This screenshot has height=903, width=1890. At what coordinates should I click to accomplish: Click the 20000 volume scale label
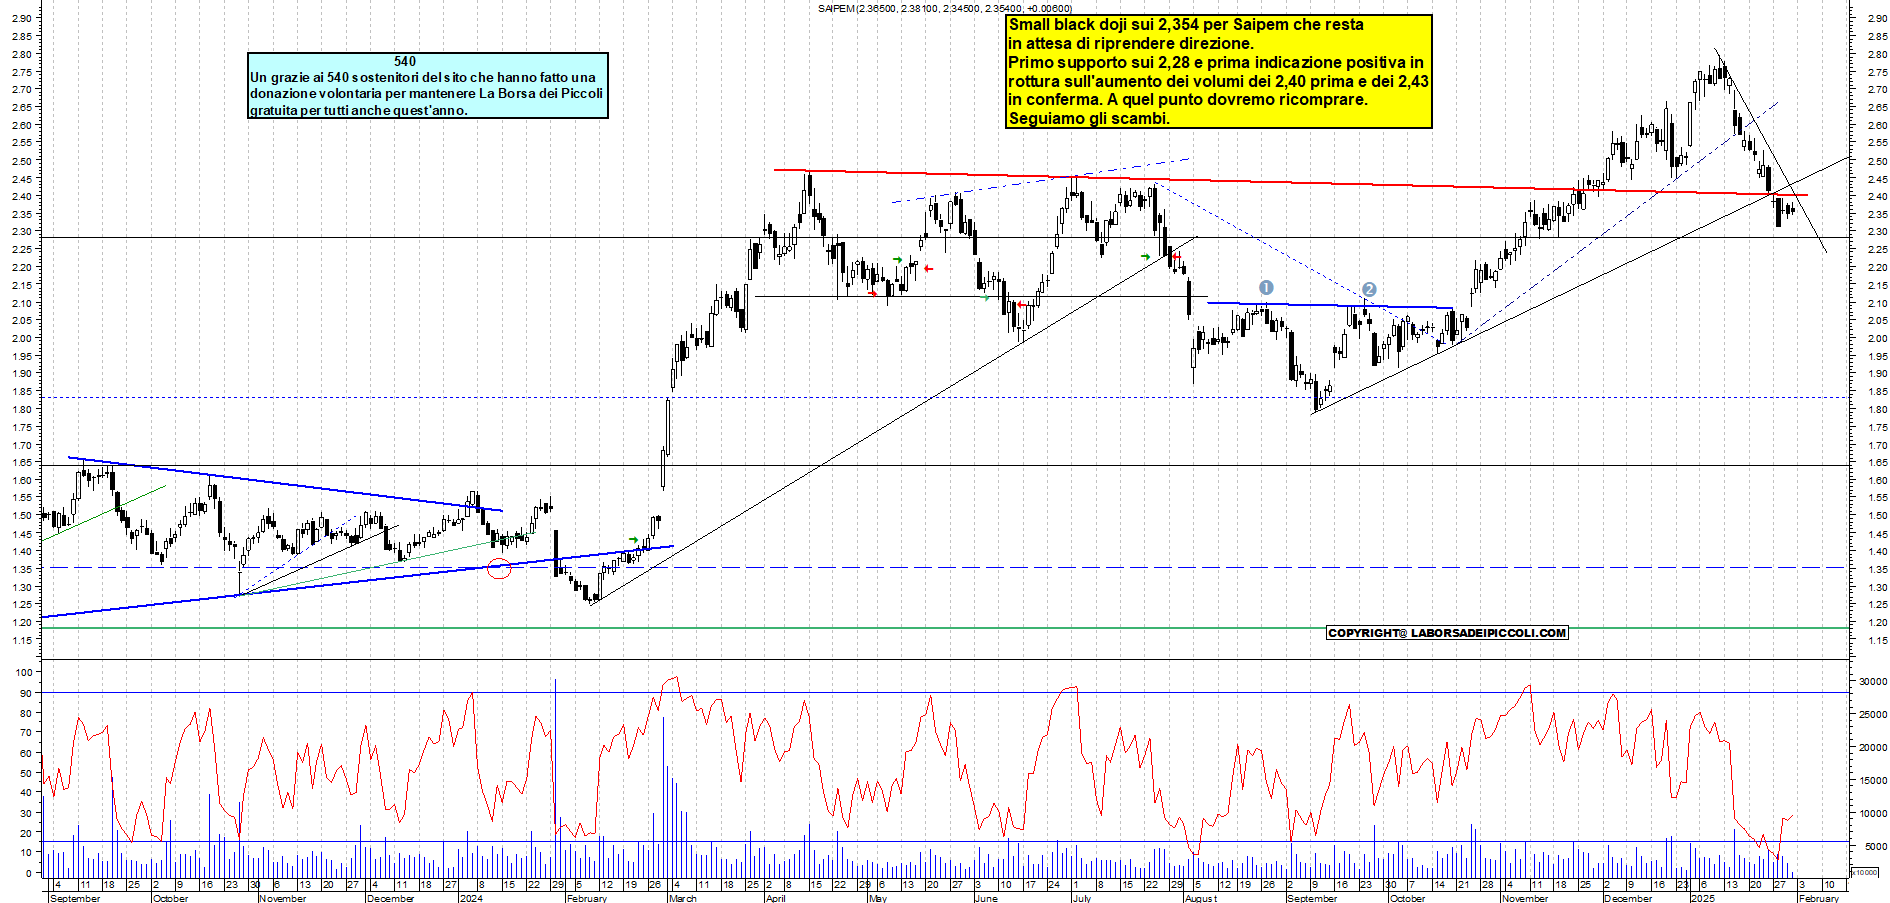[x=1873, y=747]
